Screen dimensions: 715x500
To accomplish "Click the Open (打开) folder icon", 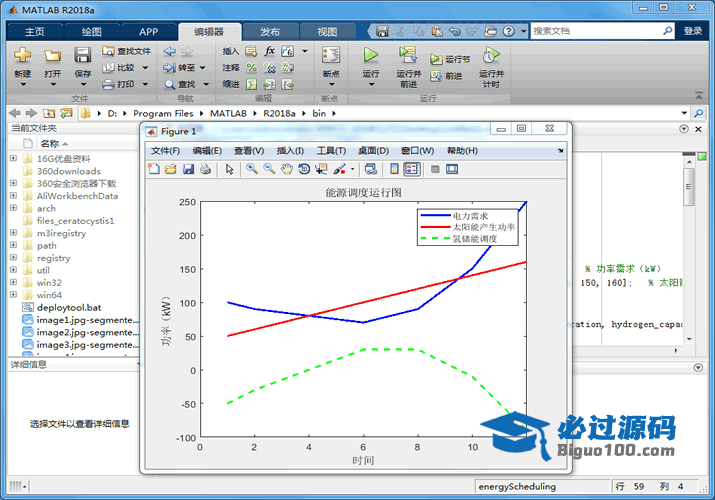I will [52, 56].
